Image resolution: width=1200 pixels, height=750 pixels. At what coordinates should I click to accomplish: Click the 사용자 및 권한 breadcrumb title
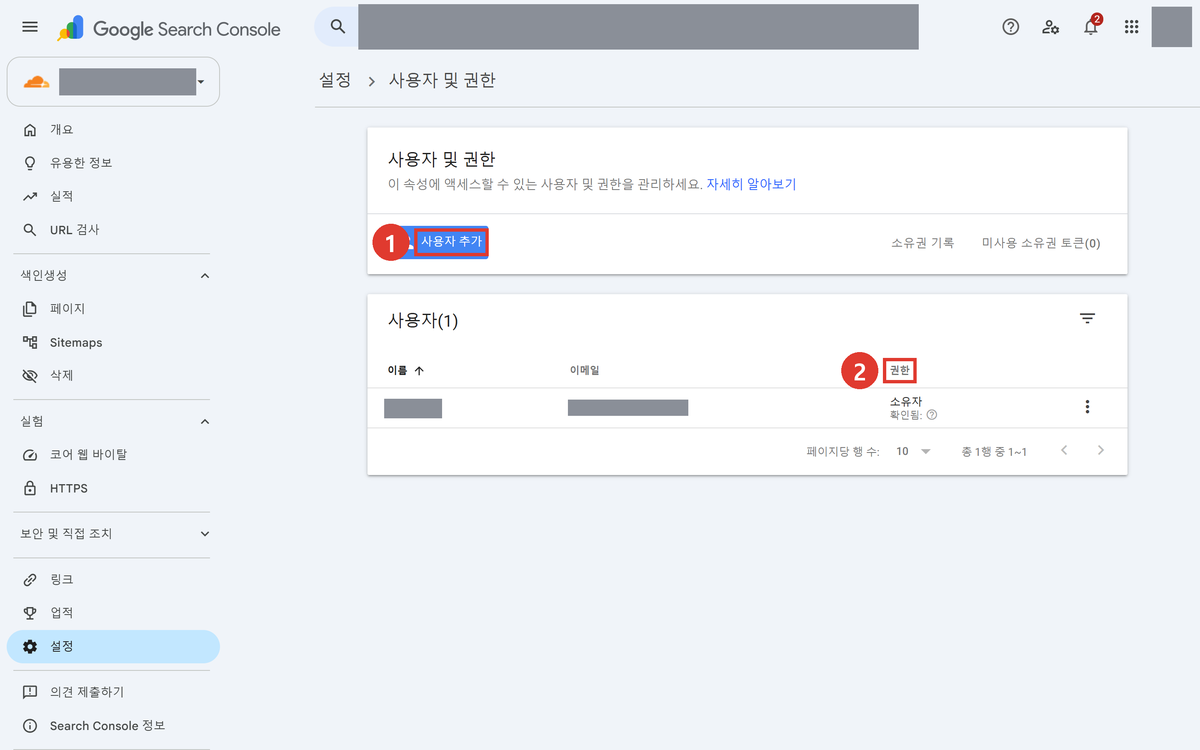tap(442, 80)
